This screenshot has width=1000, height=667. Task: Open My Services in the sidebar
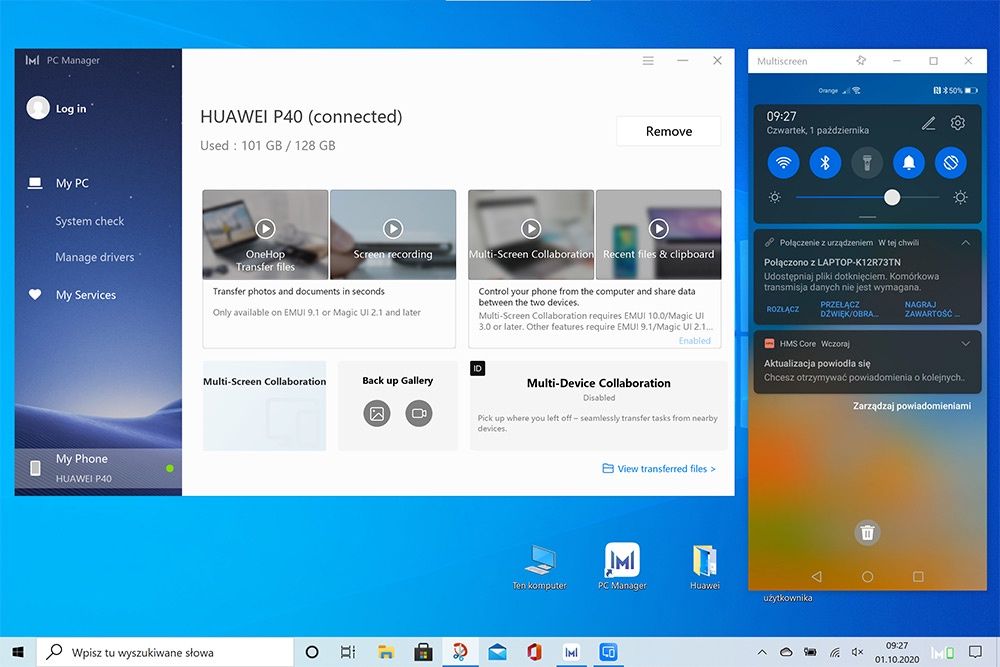(85, 295)
